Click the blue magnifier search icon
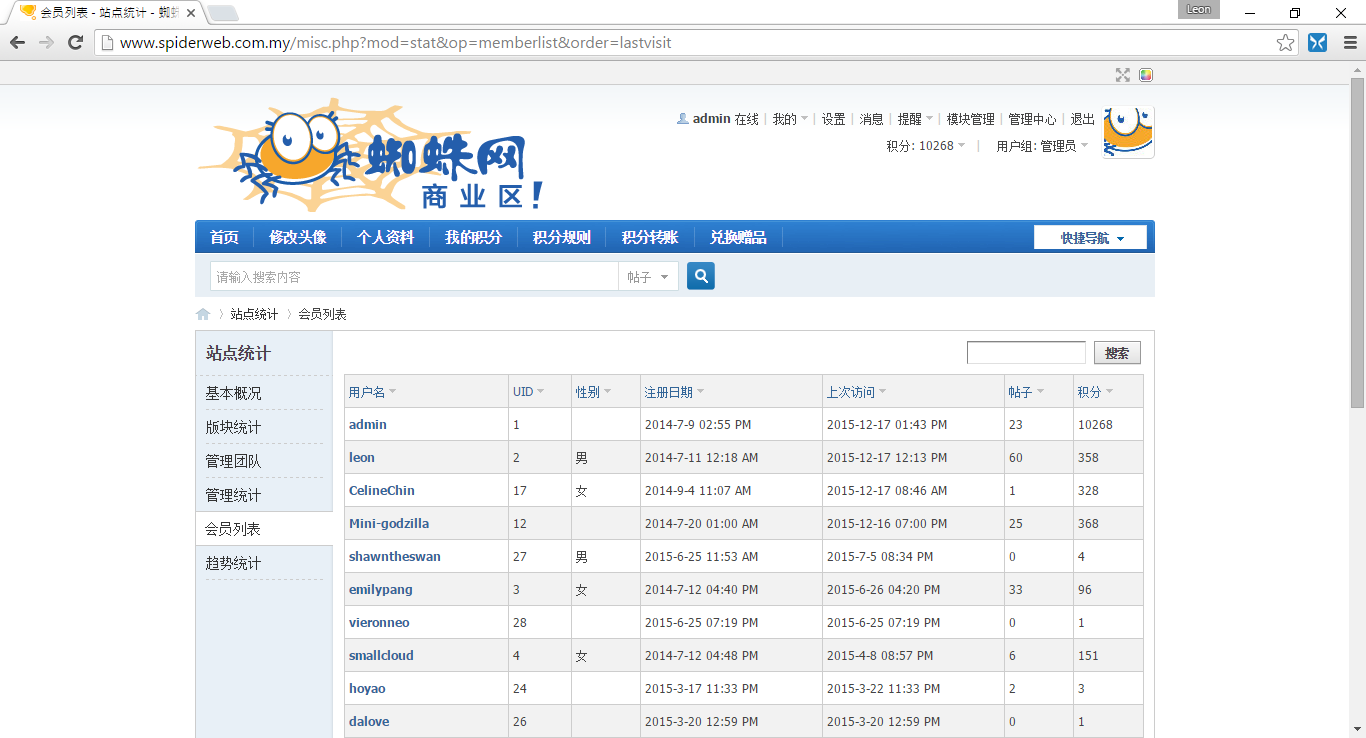The width and height of the screenshot is (1366, 738). pos(700,276)
